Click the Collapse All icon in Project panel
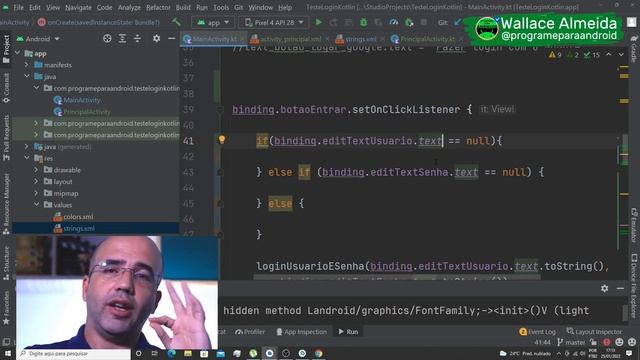This screenshot has width=640, height=360. (x=138, y=39)
